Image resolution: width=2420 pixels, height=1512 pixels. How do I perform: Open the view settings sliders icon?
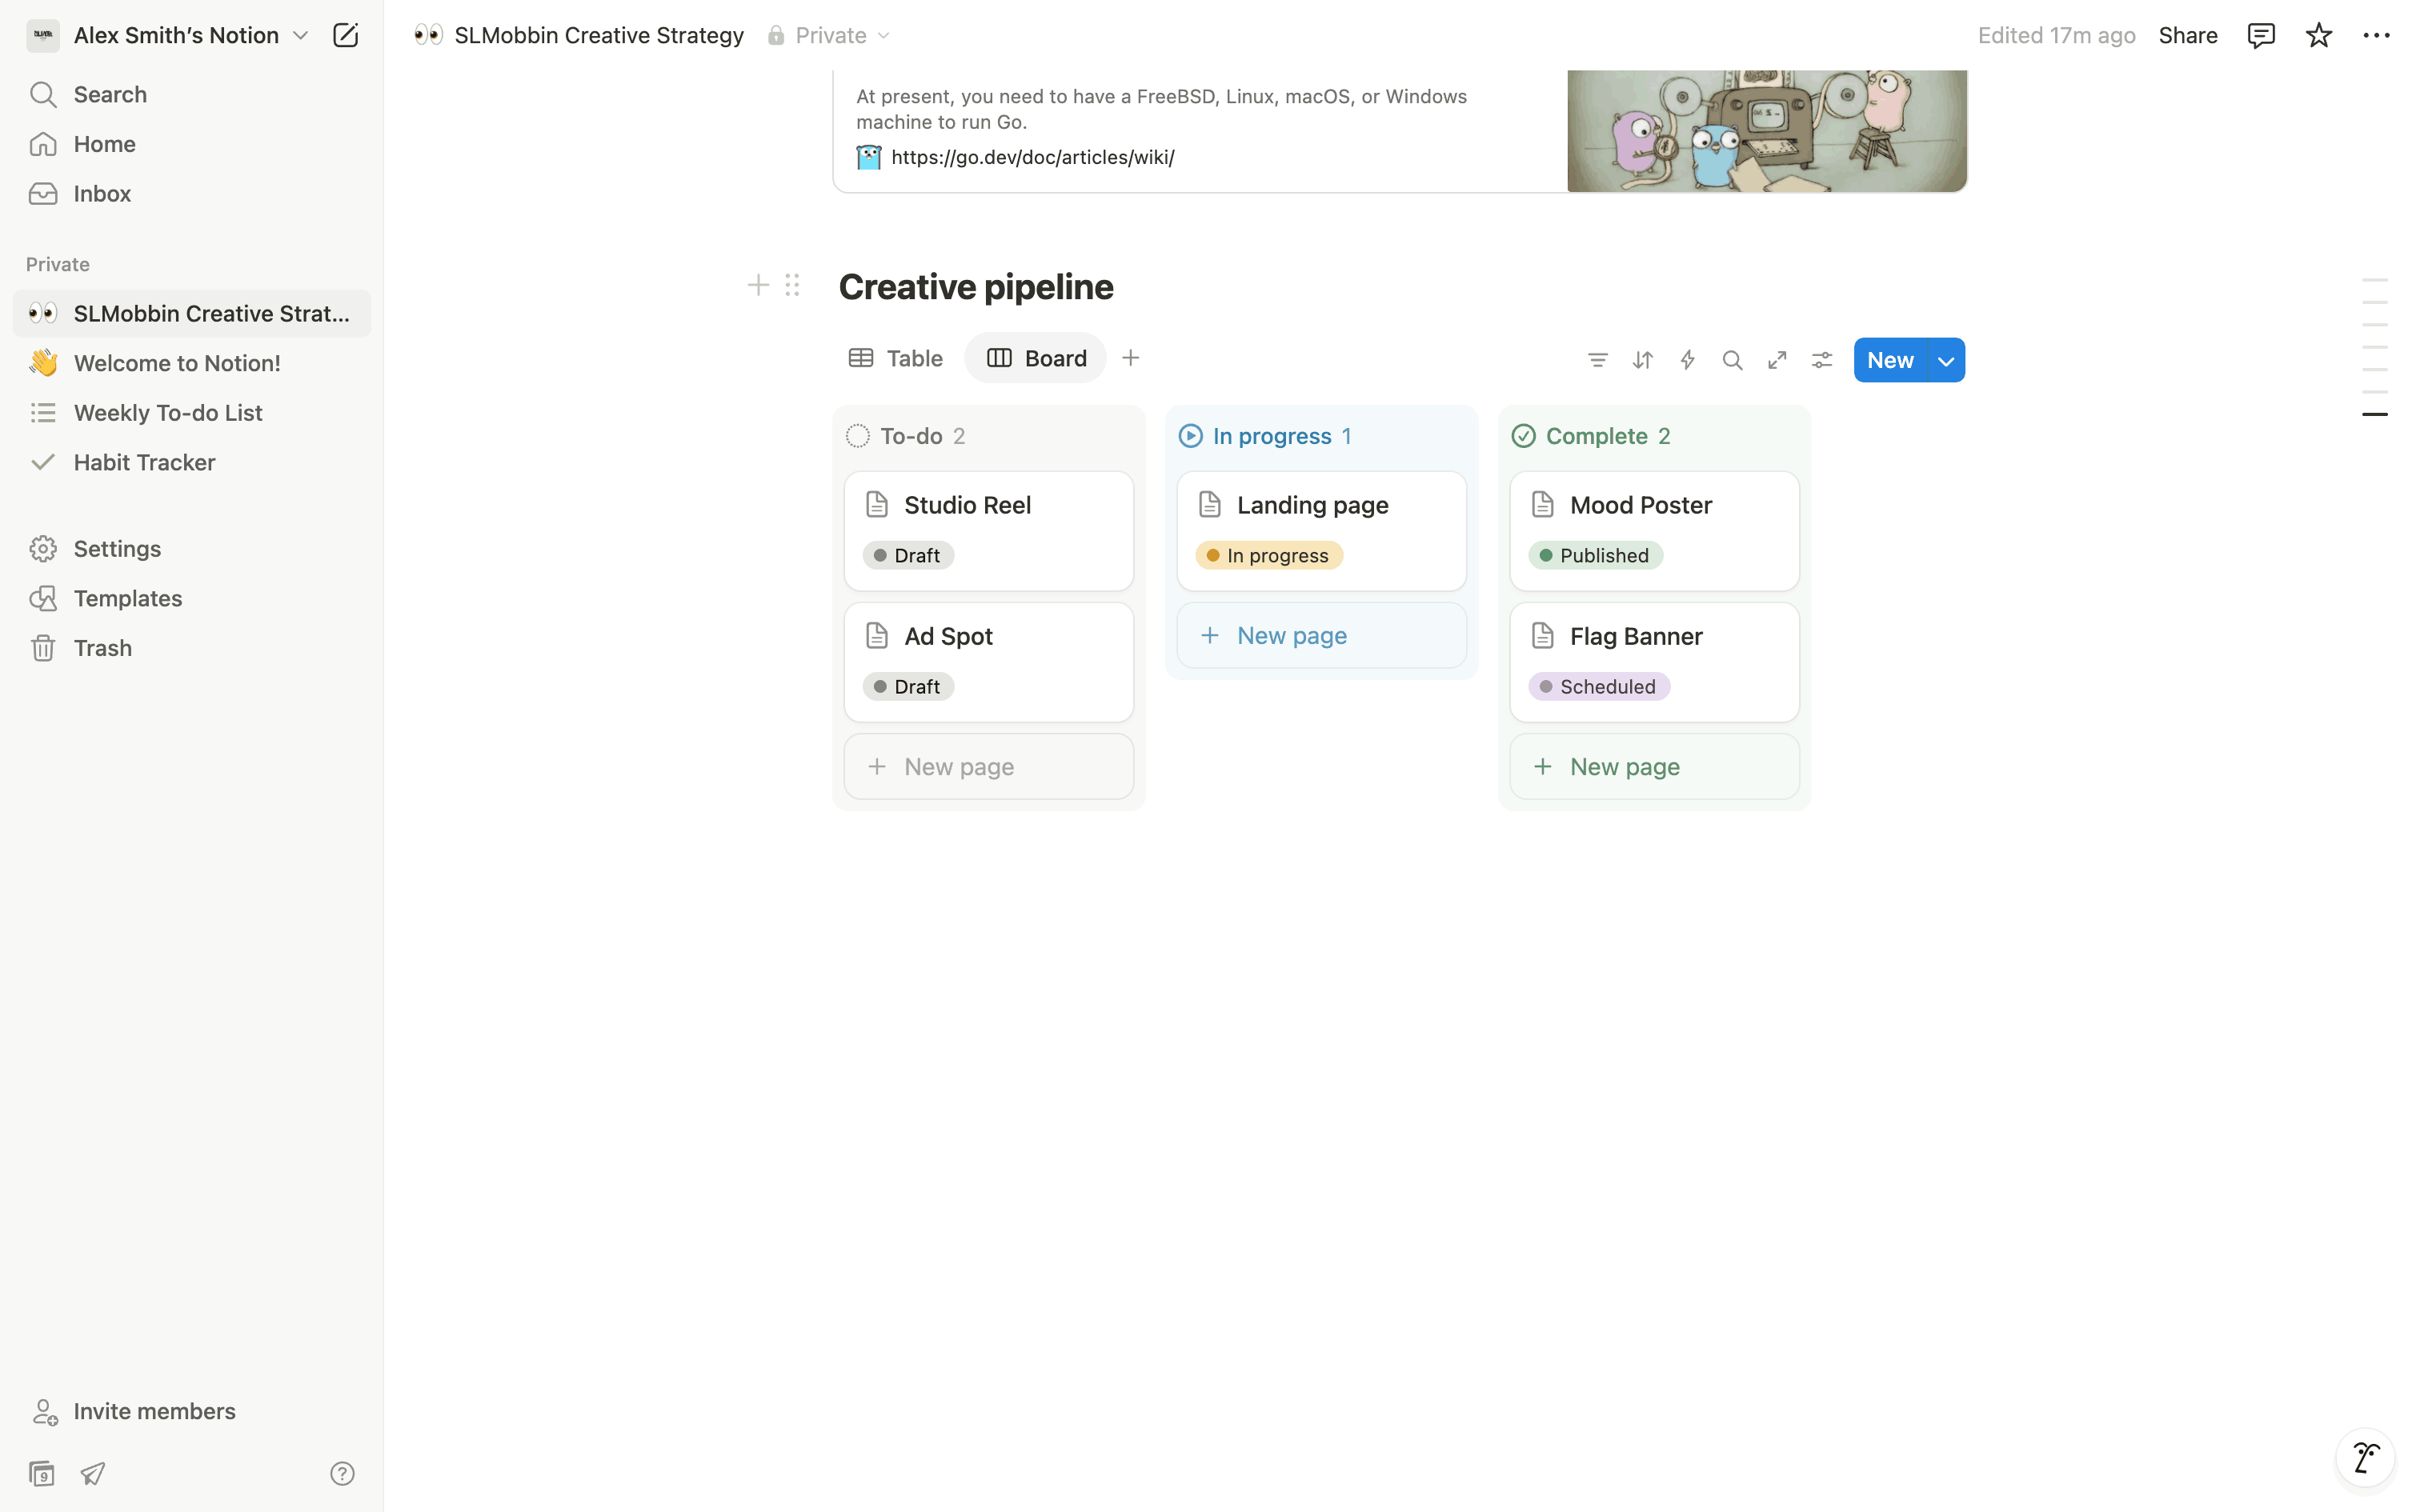pos(1822,360)
